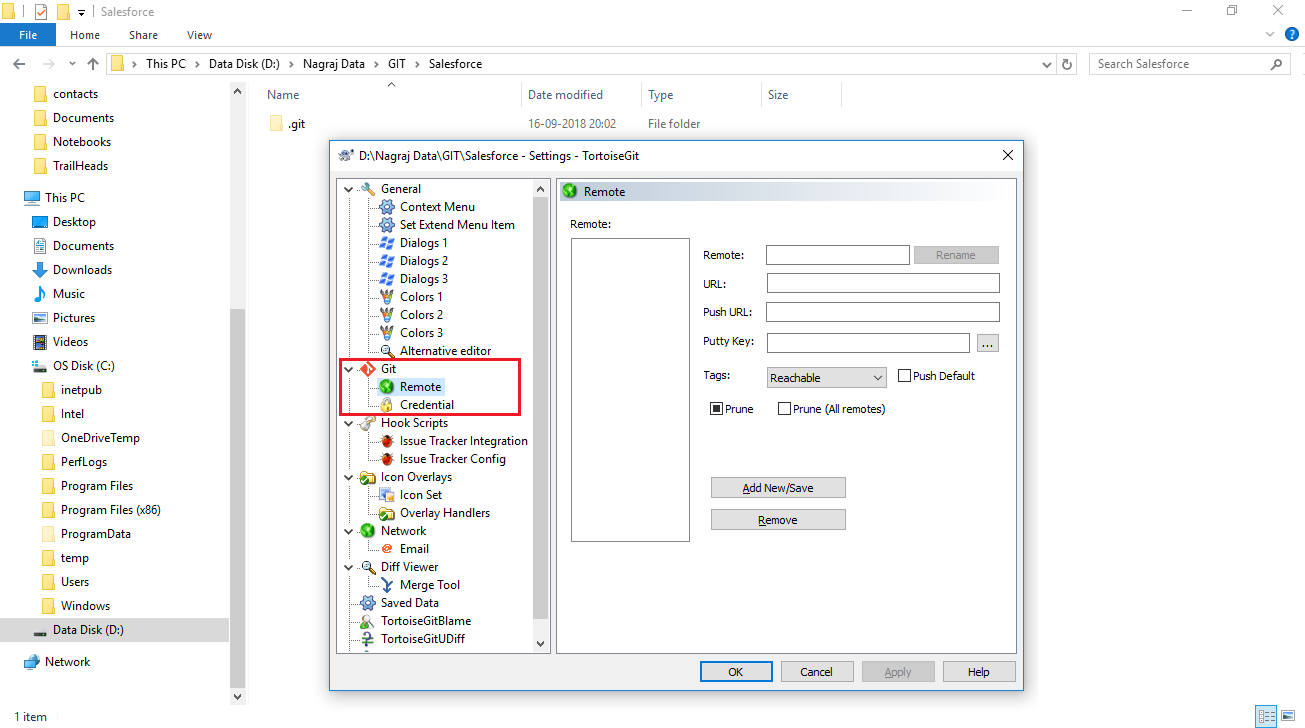Click the Icon Overlays folder icon
This screenshot has width=1305, height=728.
tap(367, 477)
